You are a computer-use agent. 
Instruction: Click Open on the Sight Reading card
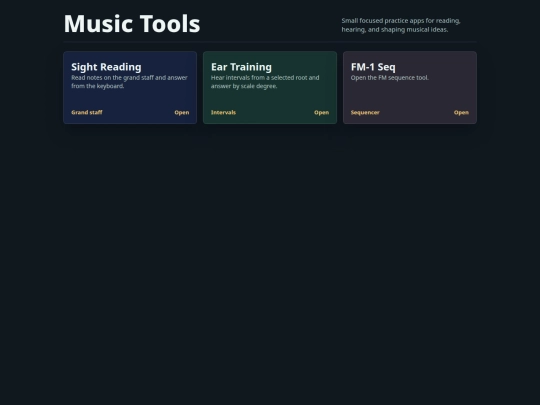[x=181, y=112]
